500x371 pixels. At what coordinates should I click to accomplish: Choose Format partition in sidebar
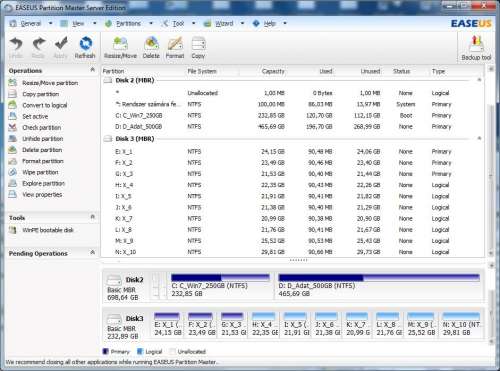(x=43, y=161)
